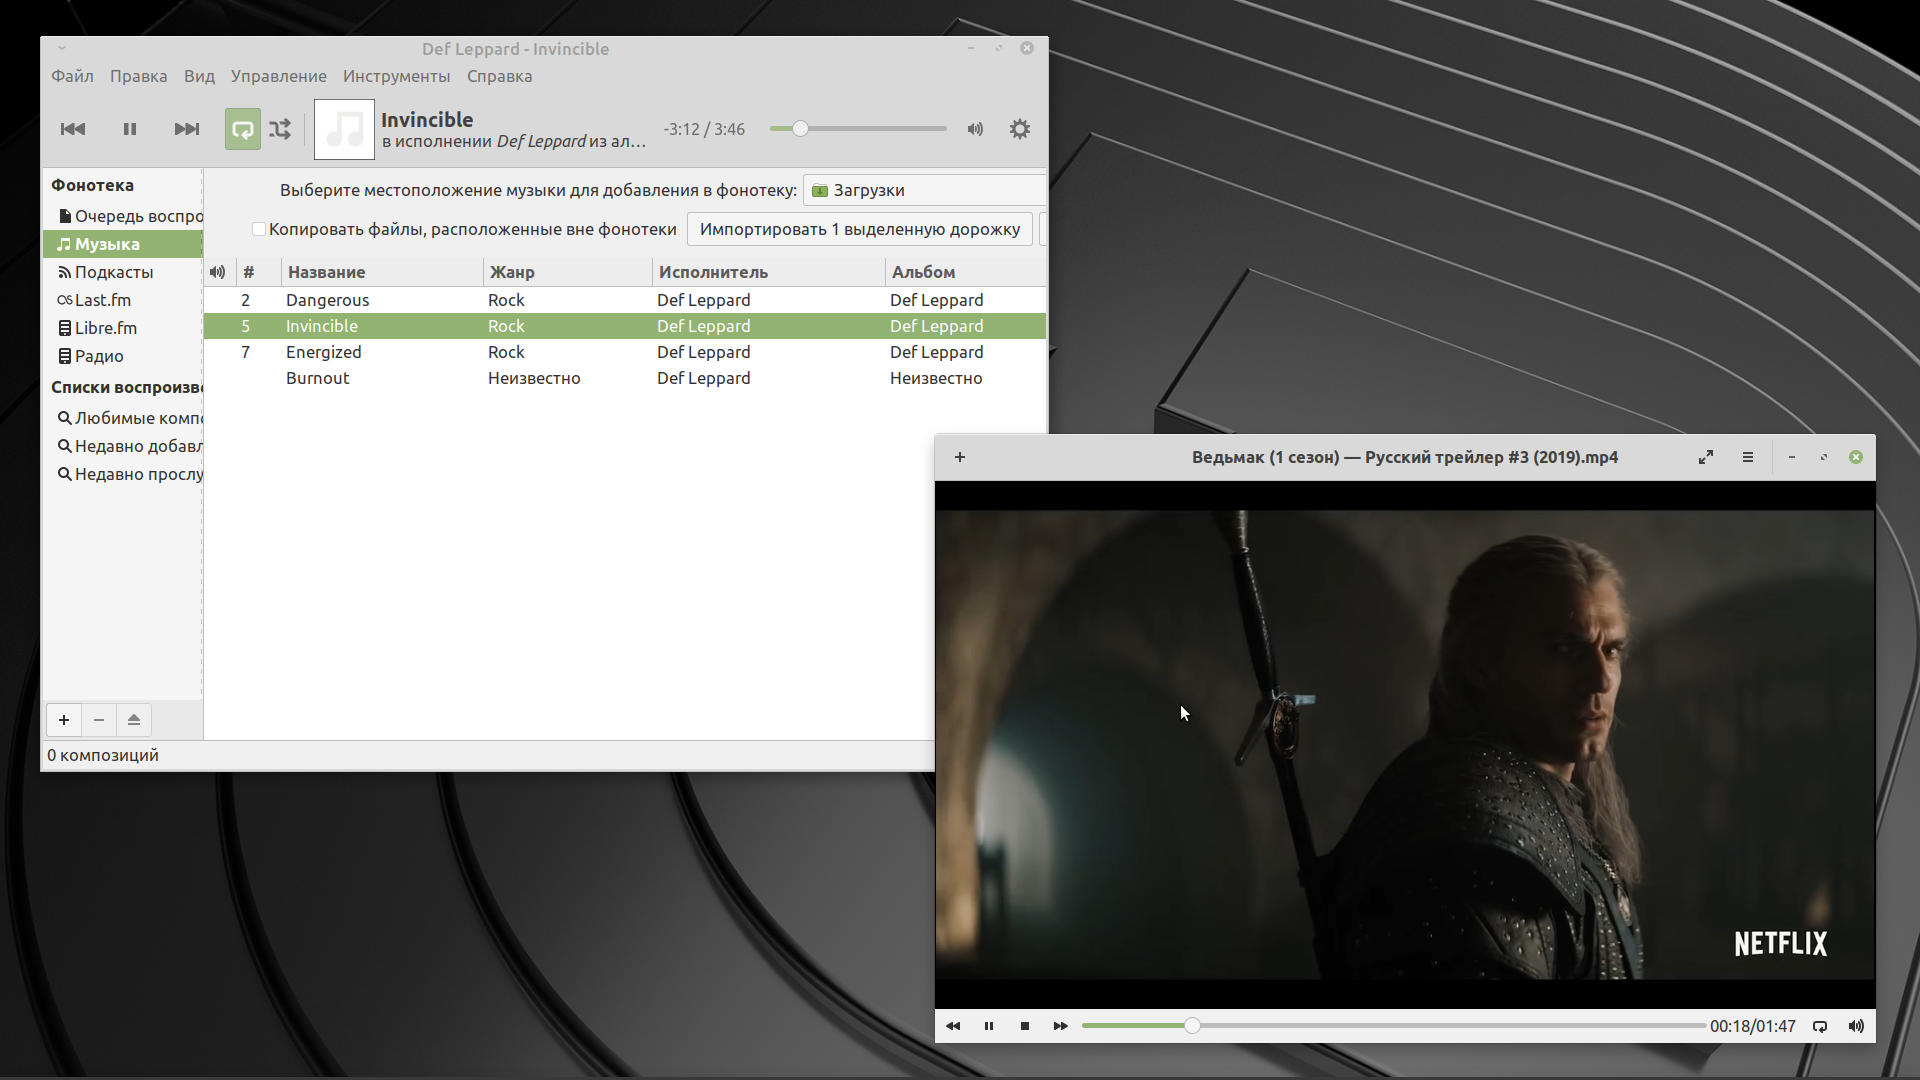Open the Недавно прослушанные playlist
The width and height of the screenshot is (1920, 1080).
coord(123,474)
